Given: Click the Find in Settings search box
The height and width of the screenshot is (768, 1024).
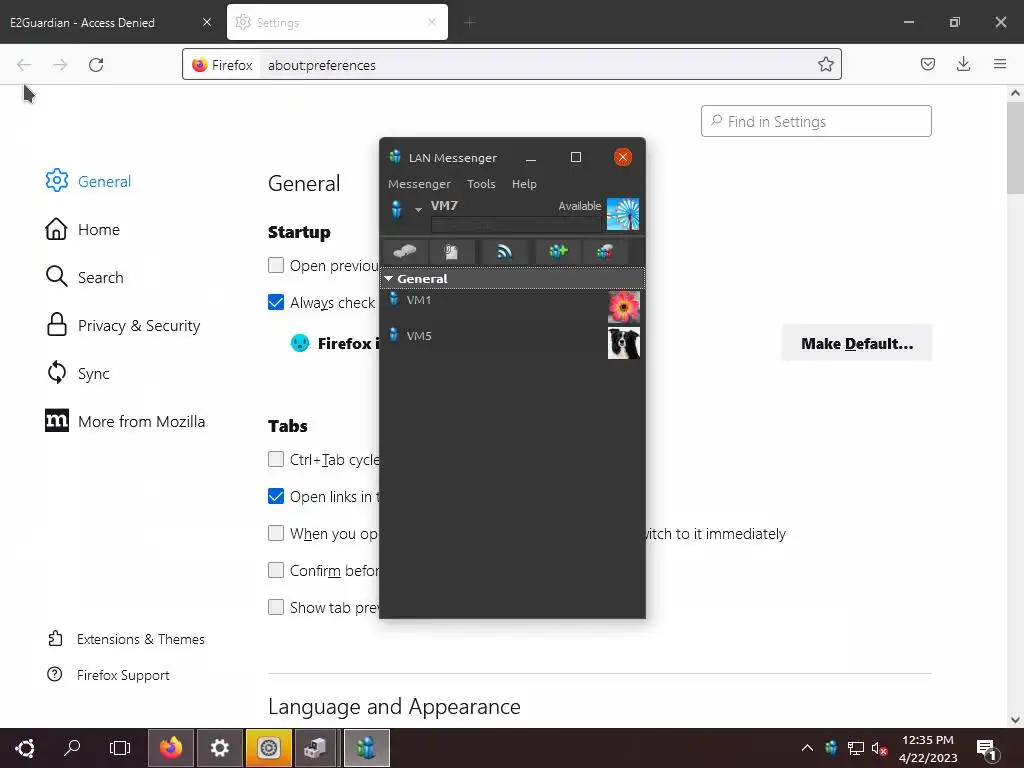Looking at the screenshot, I should [816, 121].
